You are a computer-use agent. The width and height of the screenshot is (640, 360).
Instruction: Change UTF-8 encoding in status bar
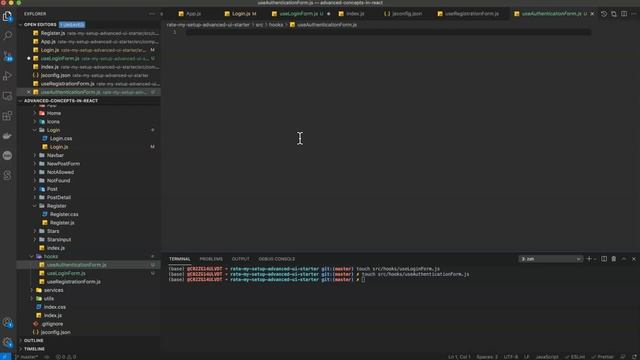[x=510, y=357]
